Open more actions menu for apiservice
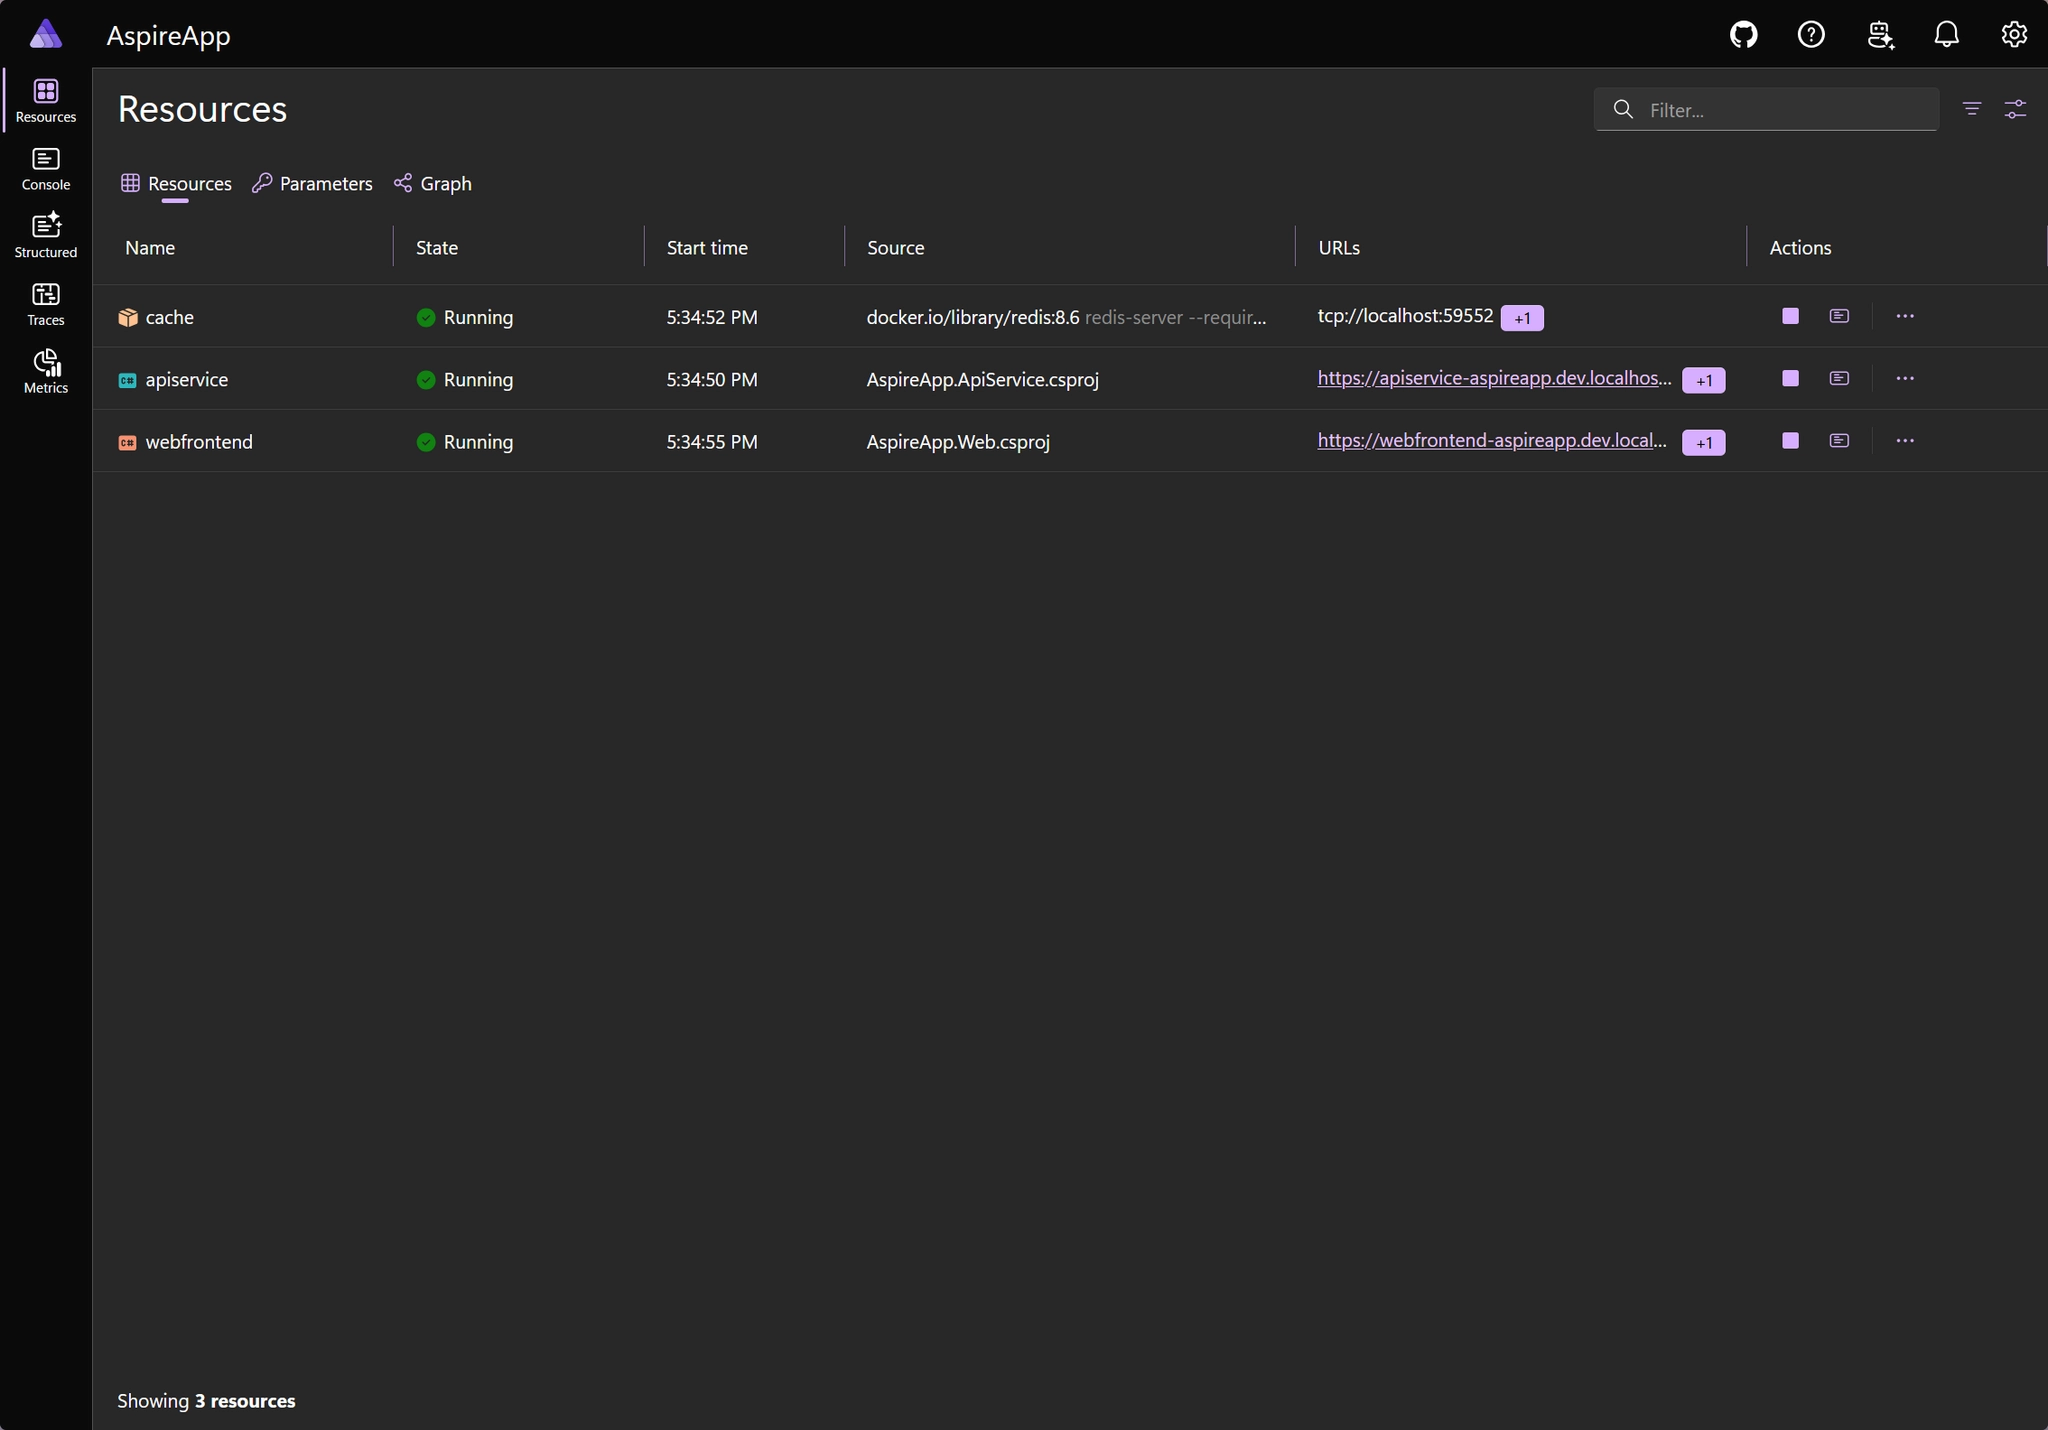2048x1430 pixels. (1905, 378)
